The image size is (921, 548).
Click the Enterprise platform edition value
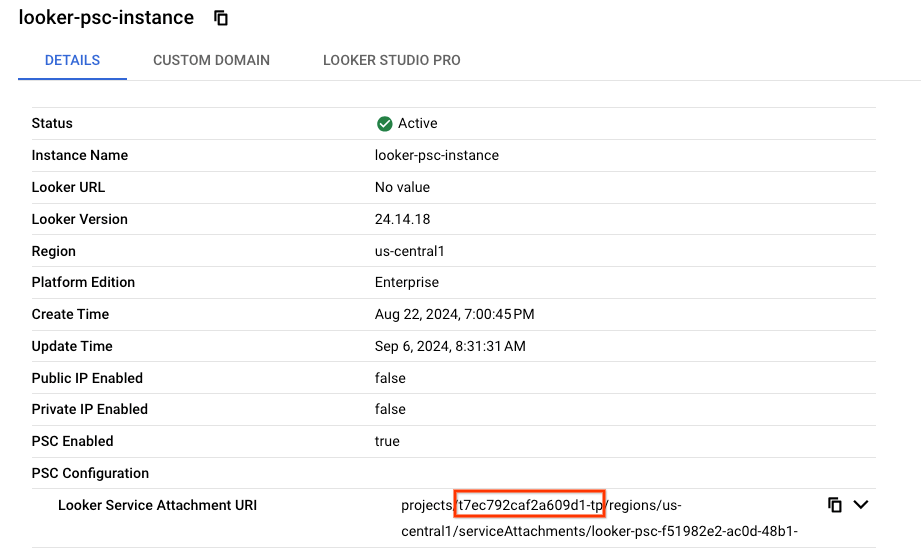pyautogui.click(x=406, y=282)
